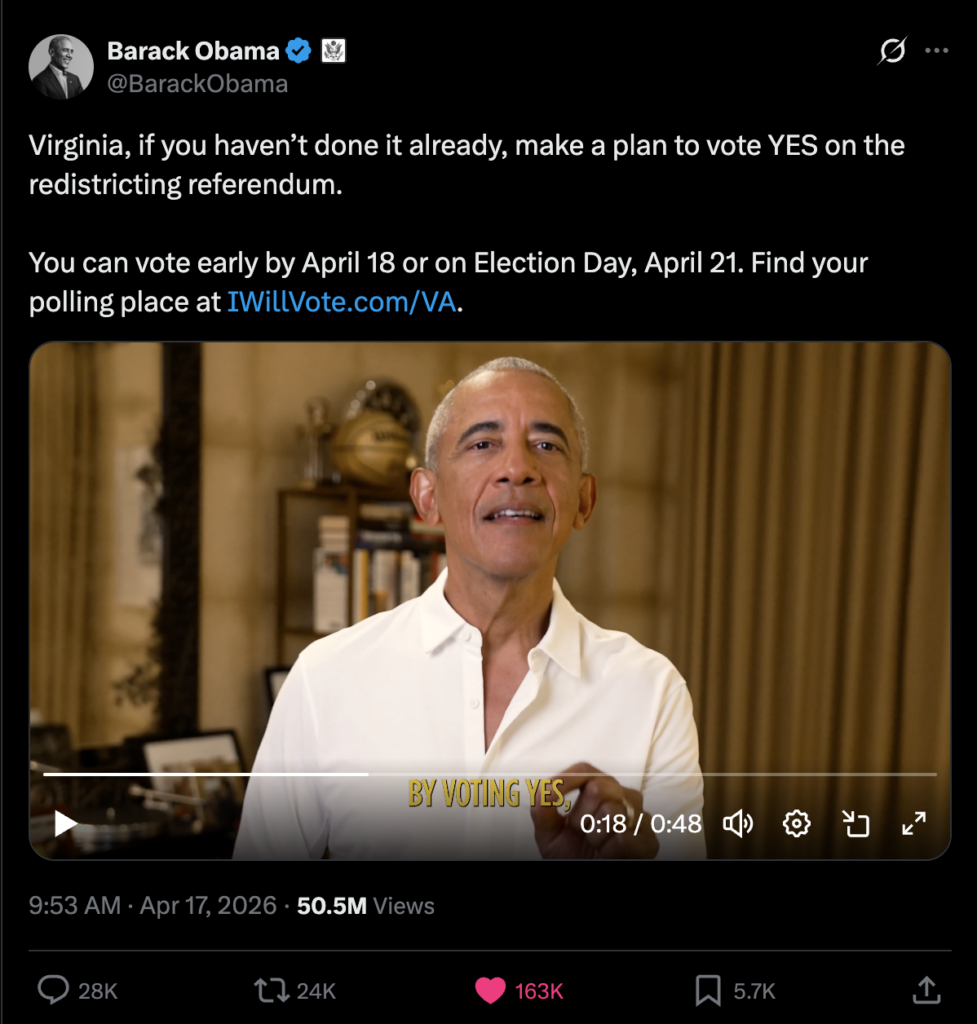977x1024 pixels.
Task: Open video settings gear
Action: click(796, 823)
